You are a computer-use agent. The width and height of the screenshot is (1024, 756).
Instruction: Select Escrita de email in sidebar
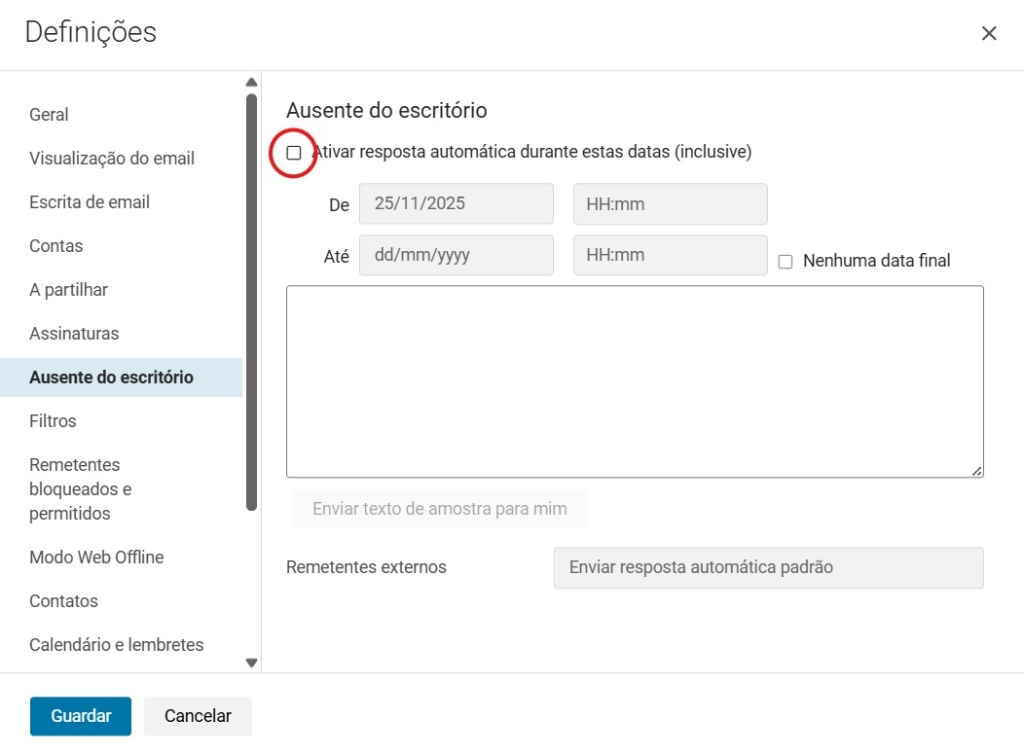click(90, 202)
